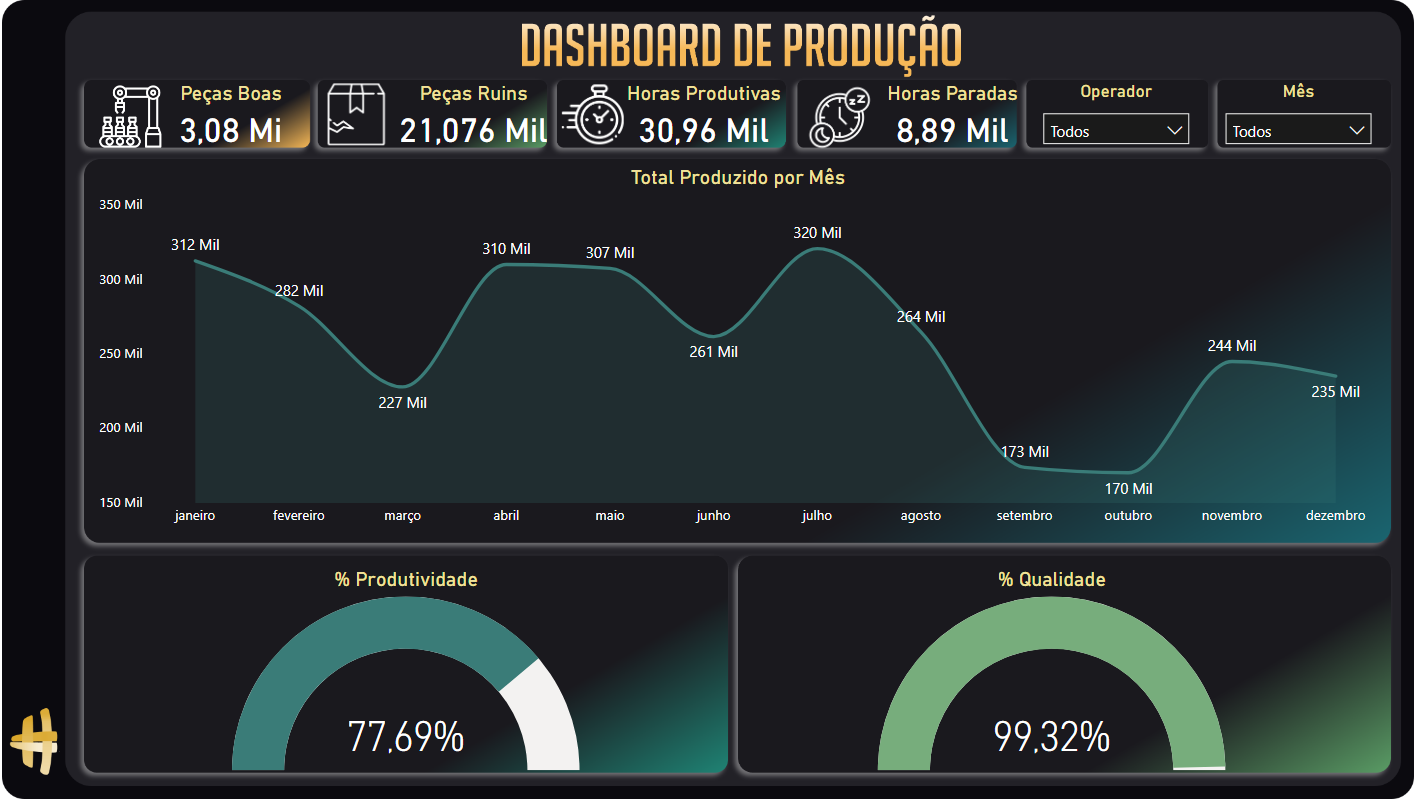1415x799 pixels.
Task: Click the maio axis label
Action: [x=610, y=516]
